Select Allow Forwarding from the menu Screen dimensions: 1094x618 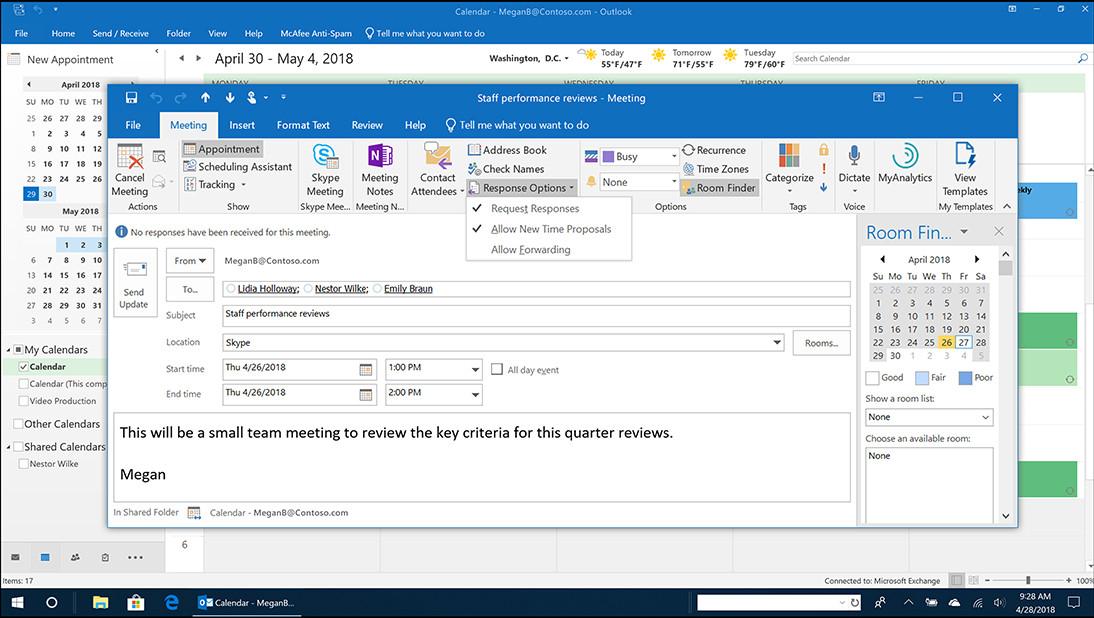pyautogui.click(x=528, y=248)
